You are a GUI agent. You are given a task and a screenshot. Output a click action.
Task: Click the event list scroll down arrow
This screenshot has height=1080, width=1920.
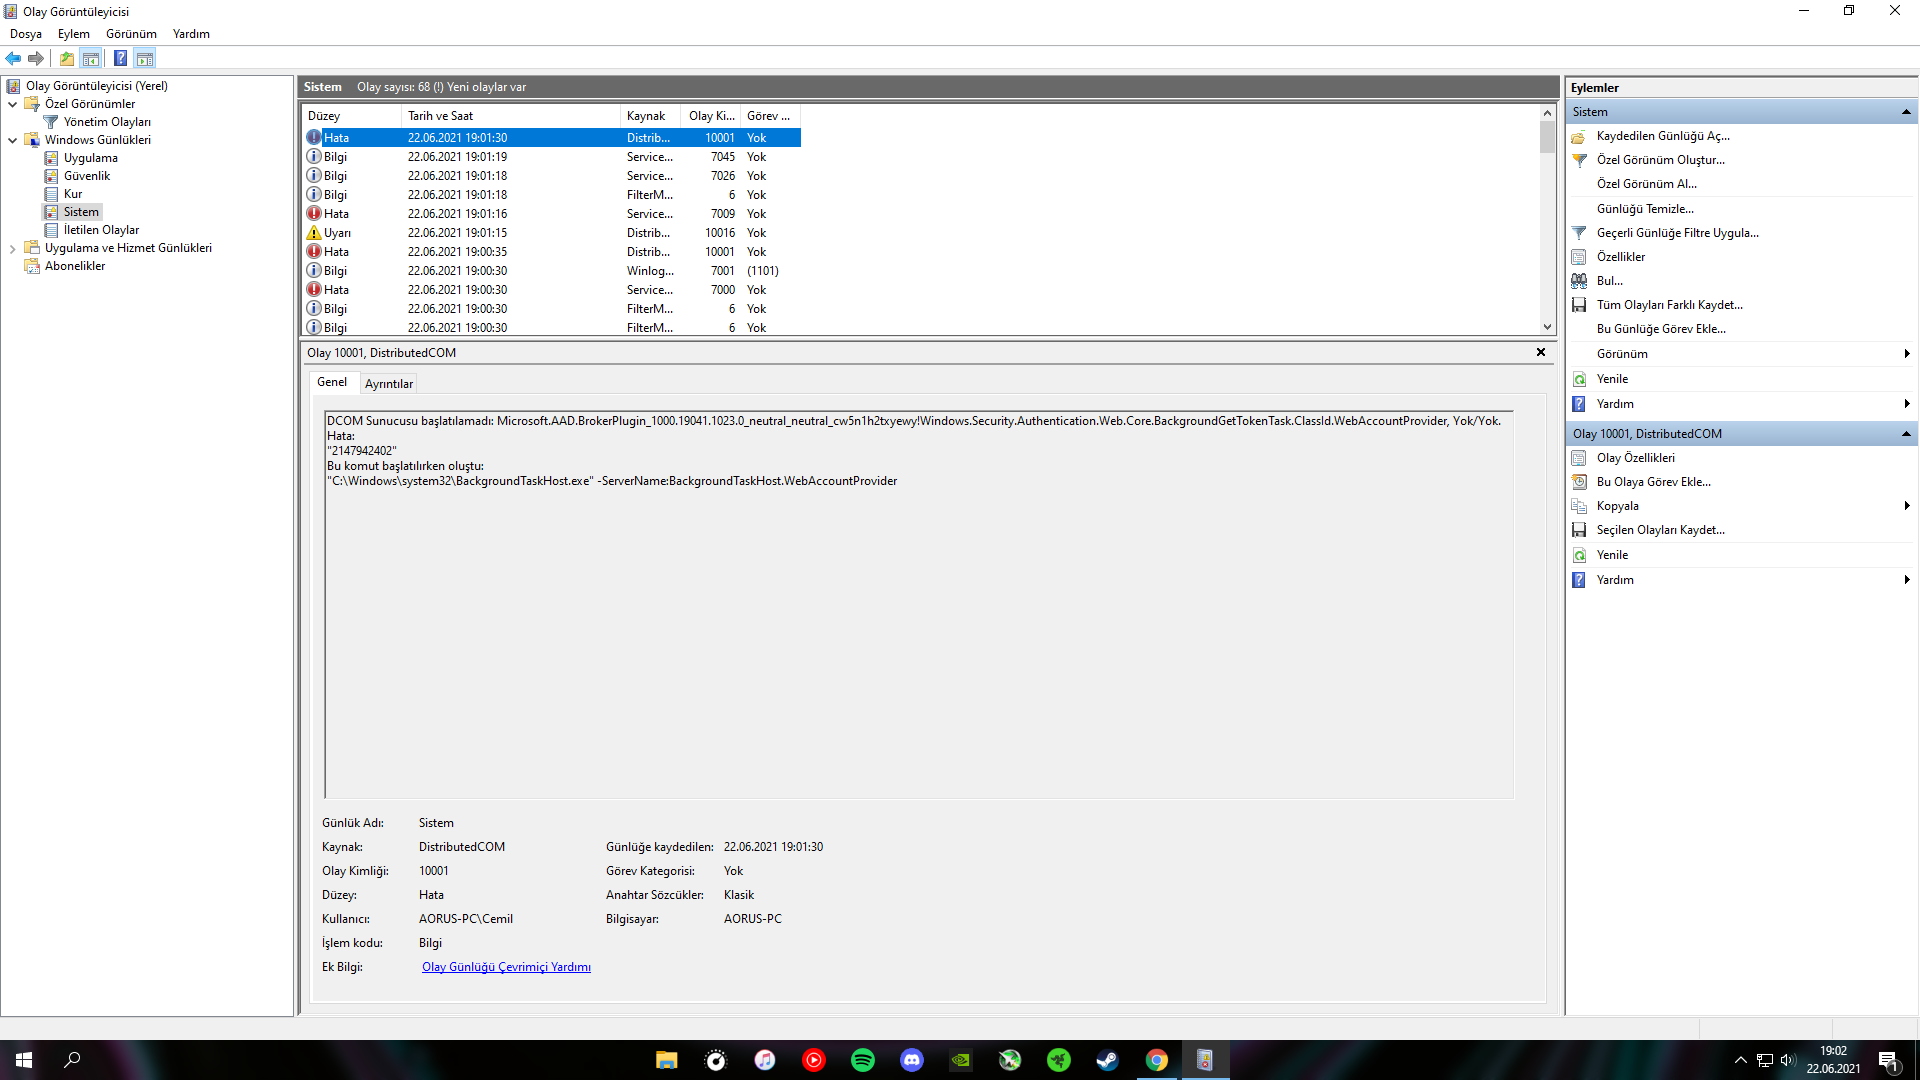(x=1547, y=327)
